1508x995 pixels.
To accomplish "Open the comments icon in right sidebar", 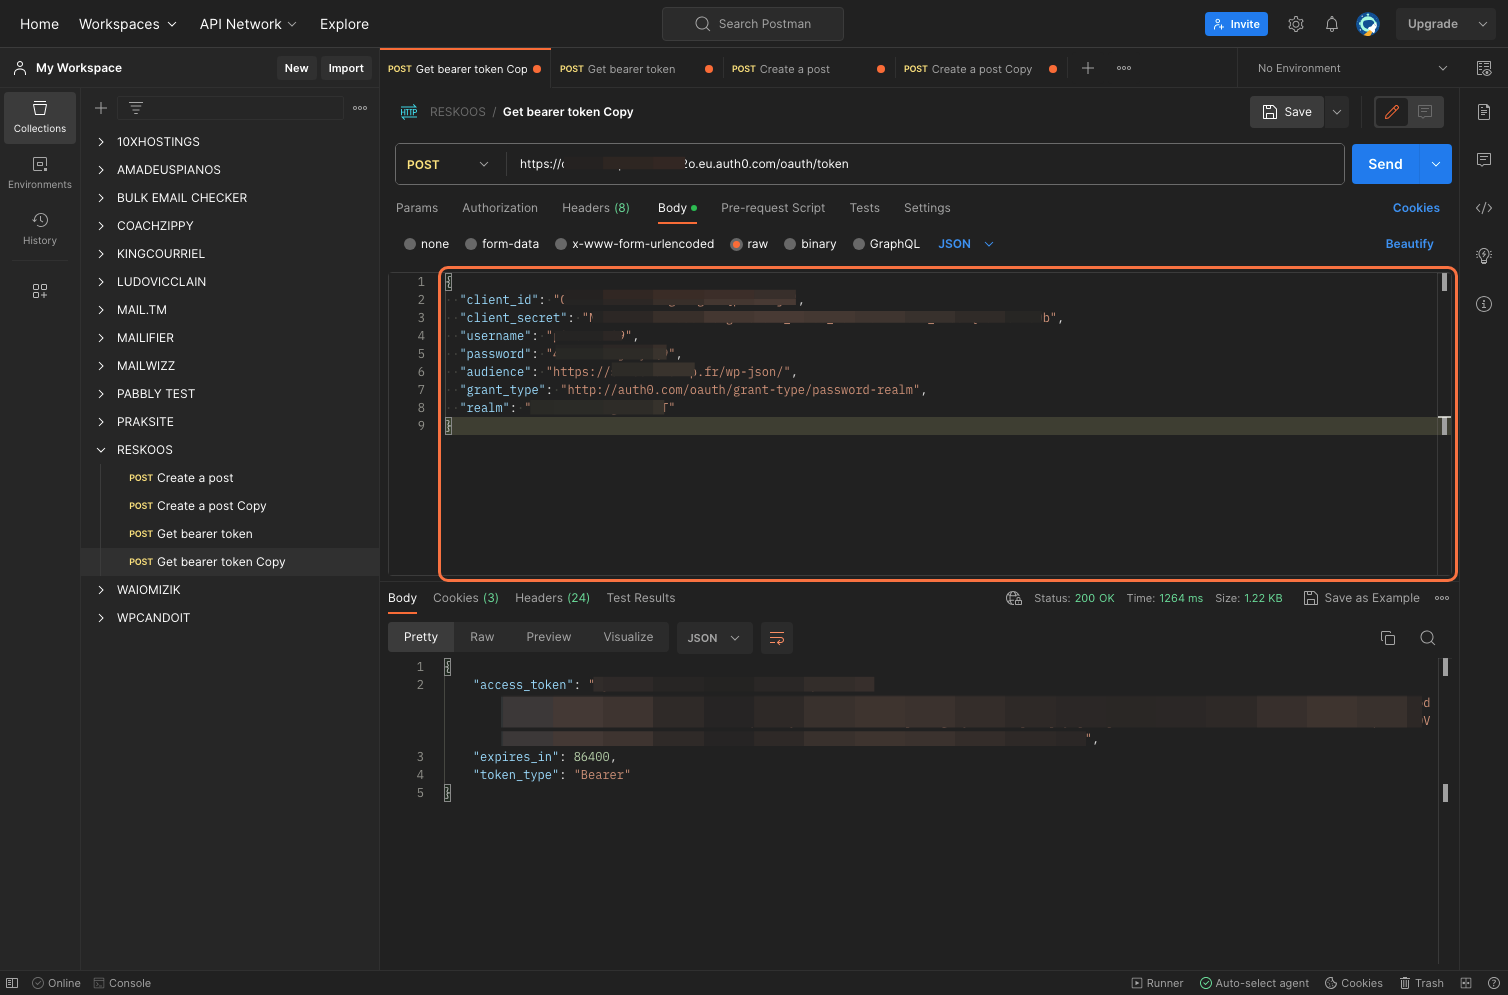I will coord(1484,160).
